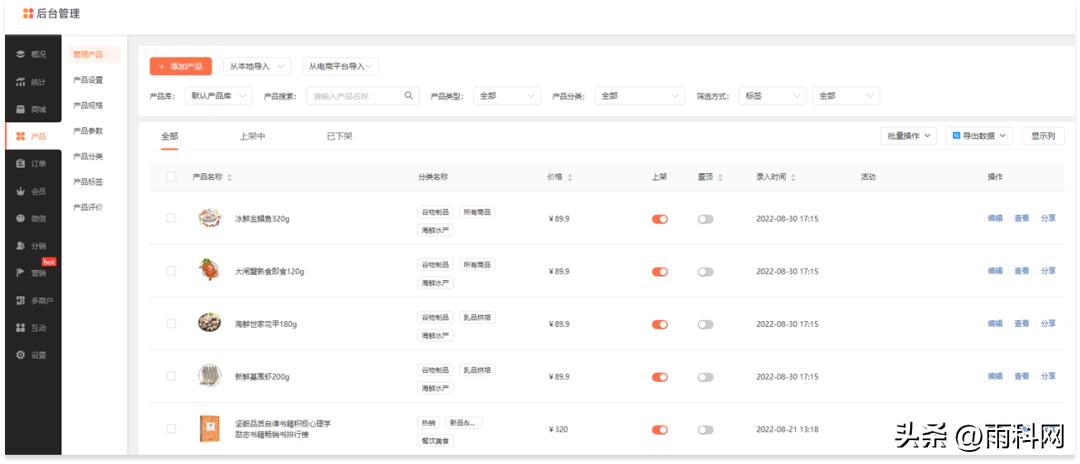
Task: Open the 设置 settings gear icon
Action: [x=20, y=355]
